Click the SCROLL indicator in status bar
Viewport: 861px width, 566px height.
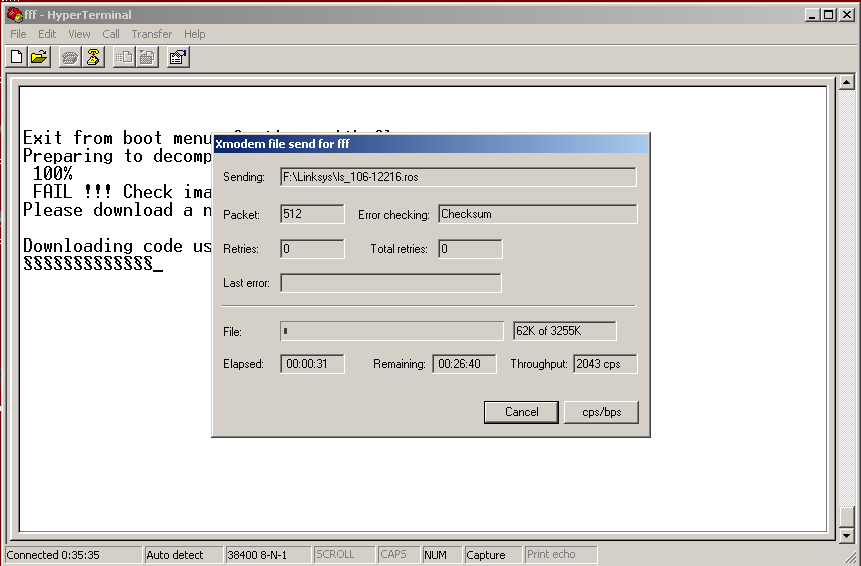coord(344,555)
